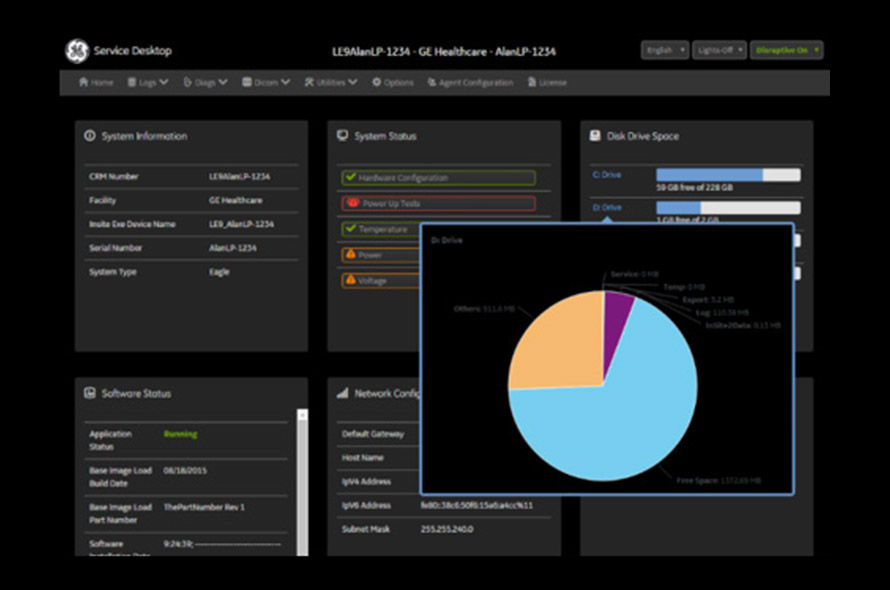The width and height of the screenshot is (890, 590).
Task: Click the GE logo in the header
Action: pyautogui.click(x=77, y=51)
